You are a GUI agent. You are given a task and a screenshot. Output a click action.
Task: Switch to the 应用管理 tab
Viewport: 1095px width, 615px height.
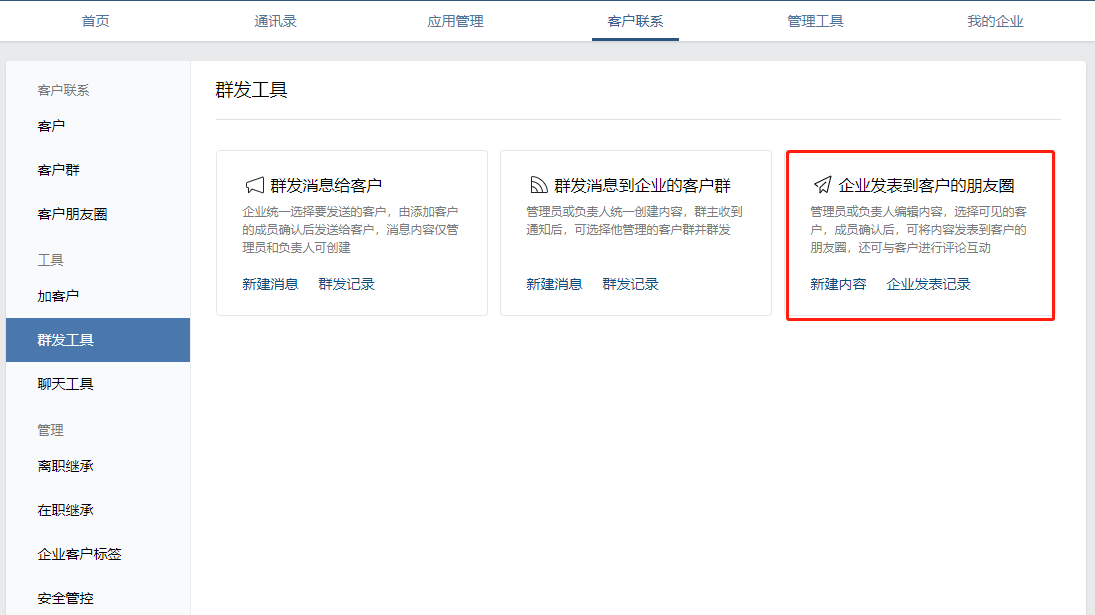coord(455,20)
